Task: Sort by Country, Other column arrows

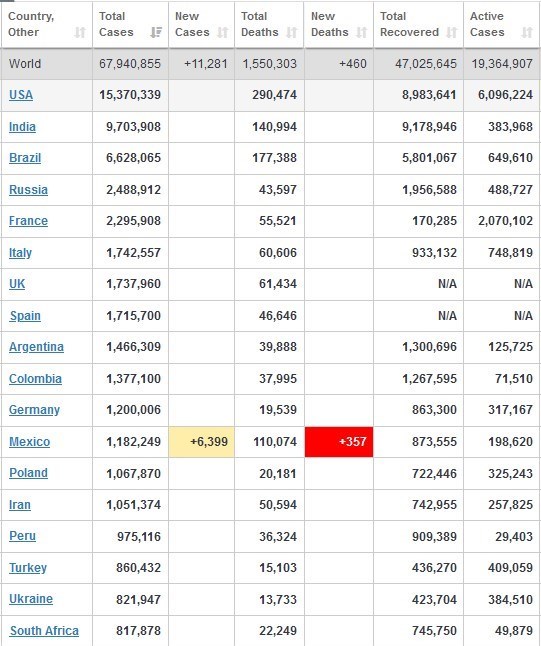Action: 80,32
